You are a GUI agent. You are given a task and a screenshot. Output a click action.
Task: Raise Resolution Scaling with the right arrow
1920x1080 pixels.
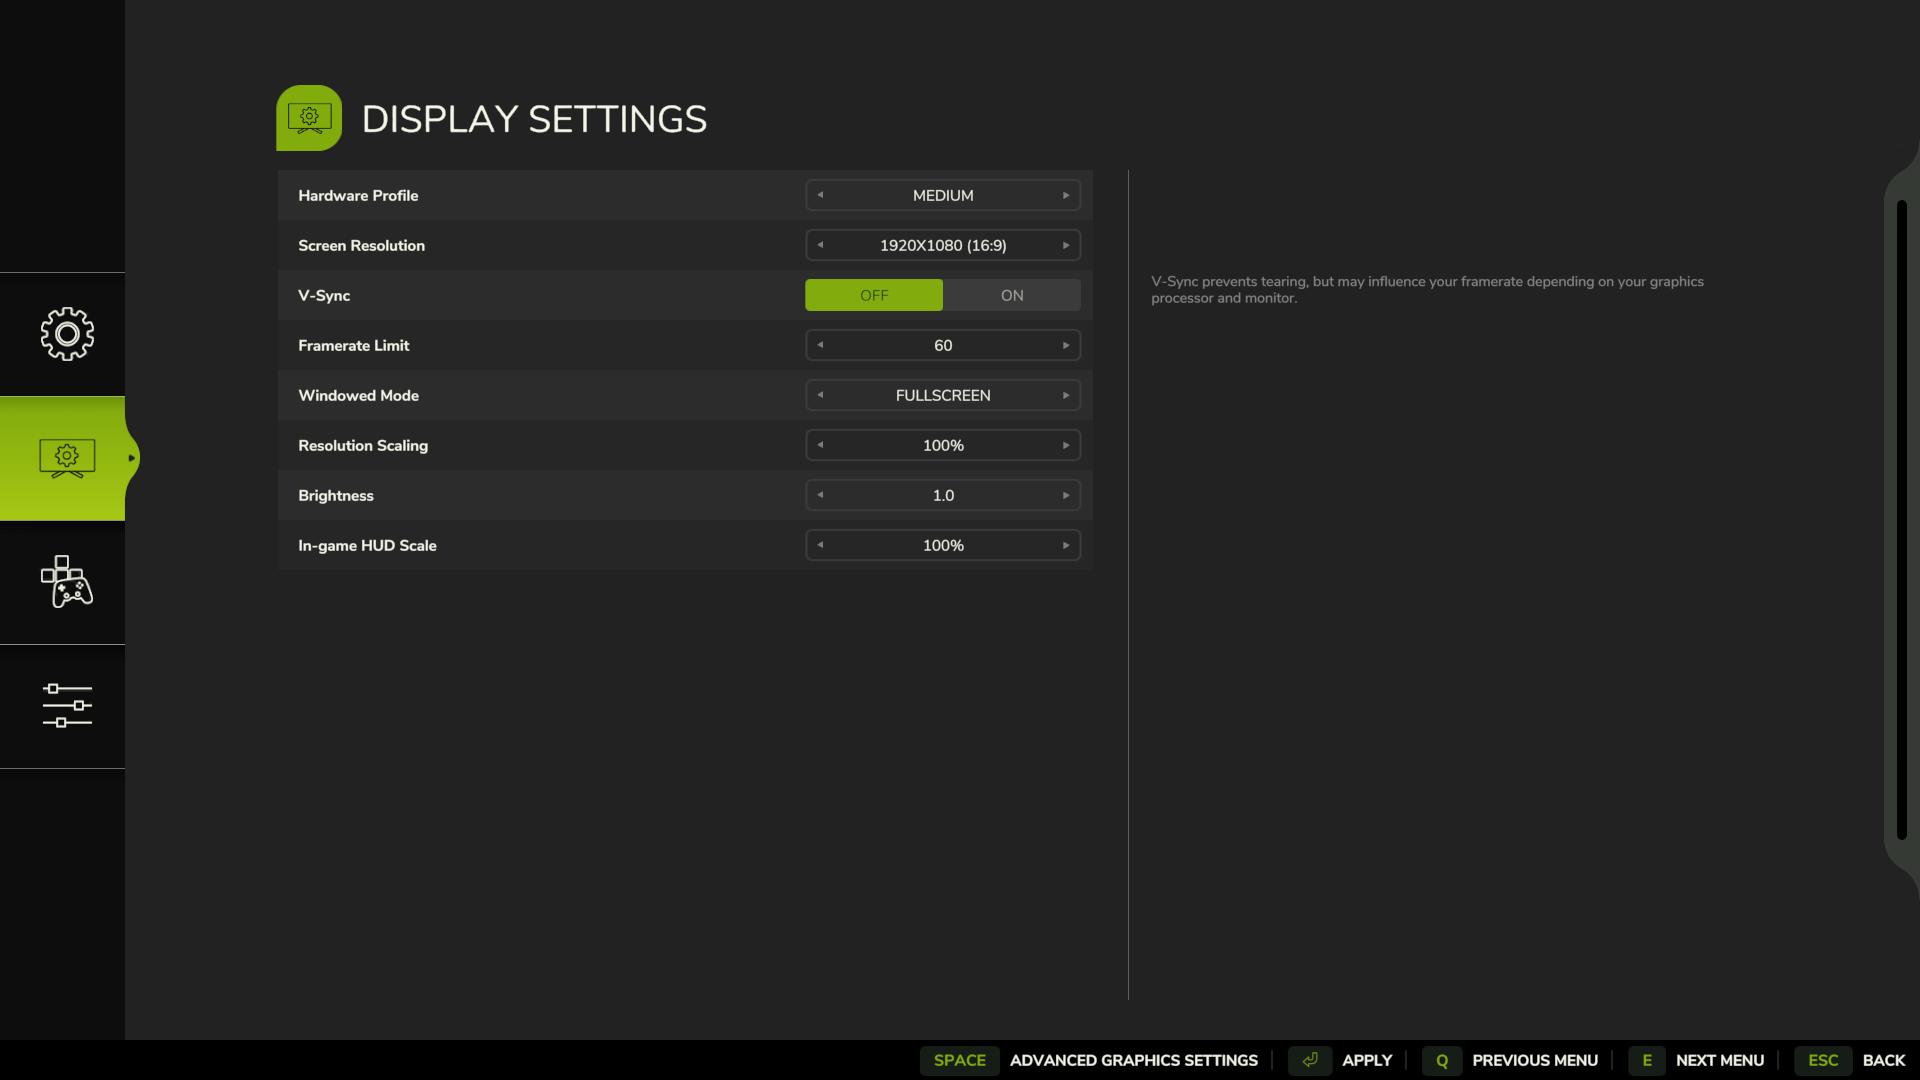tap(1065, 445)
